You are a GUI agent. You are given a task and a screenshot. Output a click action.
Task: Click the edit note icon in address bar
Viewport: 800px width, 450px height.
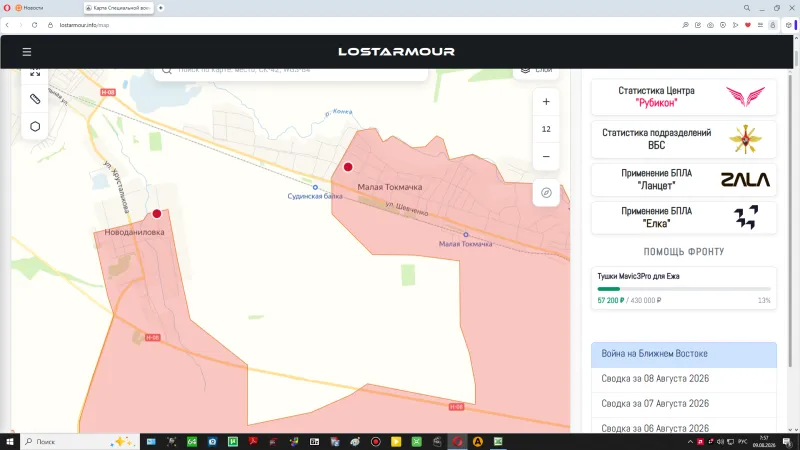(x=698, y=25)
